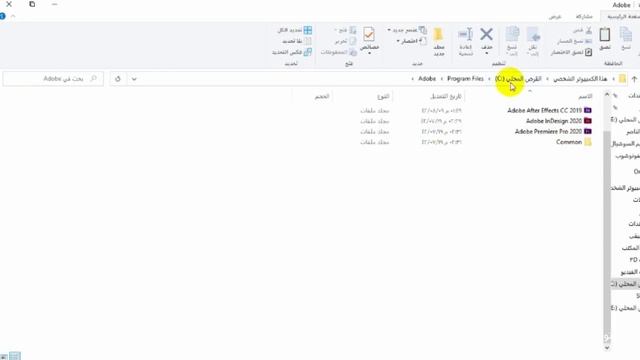The width and height of the screenshot is (640, 360).
Task: Open the arrow below Properties (خصائص)
Action: [369, 53]
